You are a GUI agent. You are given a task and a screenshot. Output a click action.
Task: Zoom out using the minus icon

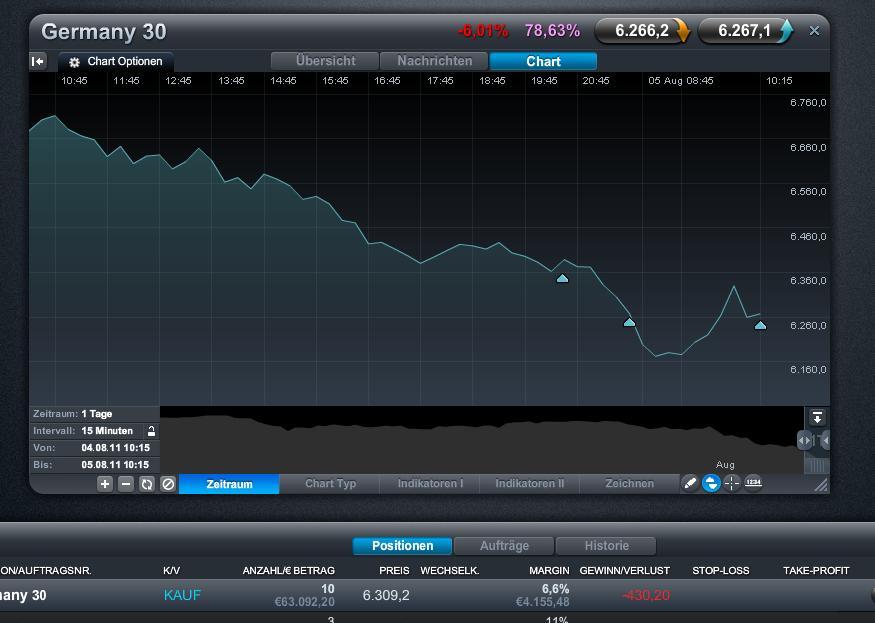pos(126,484)
